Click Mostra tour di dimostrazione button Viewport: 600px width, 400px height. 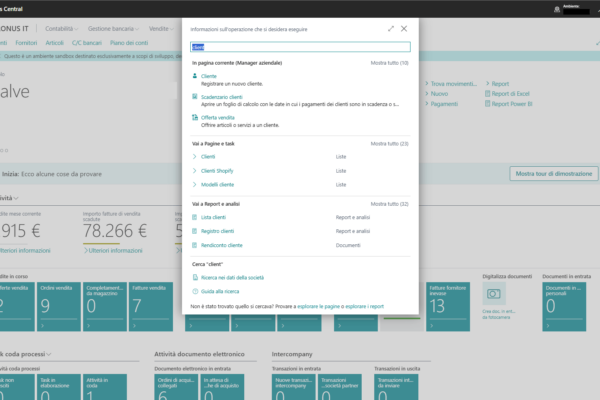coord(554,174)
